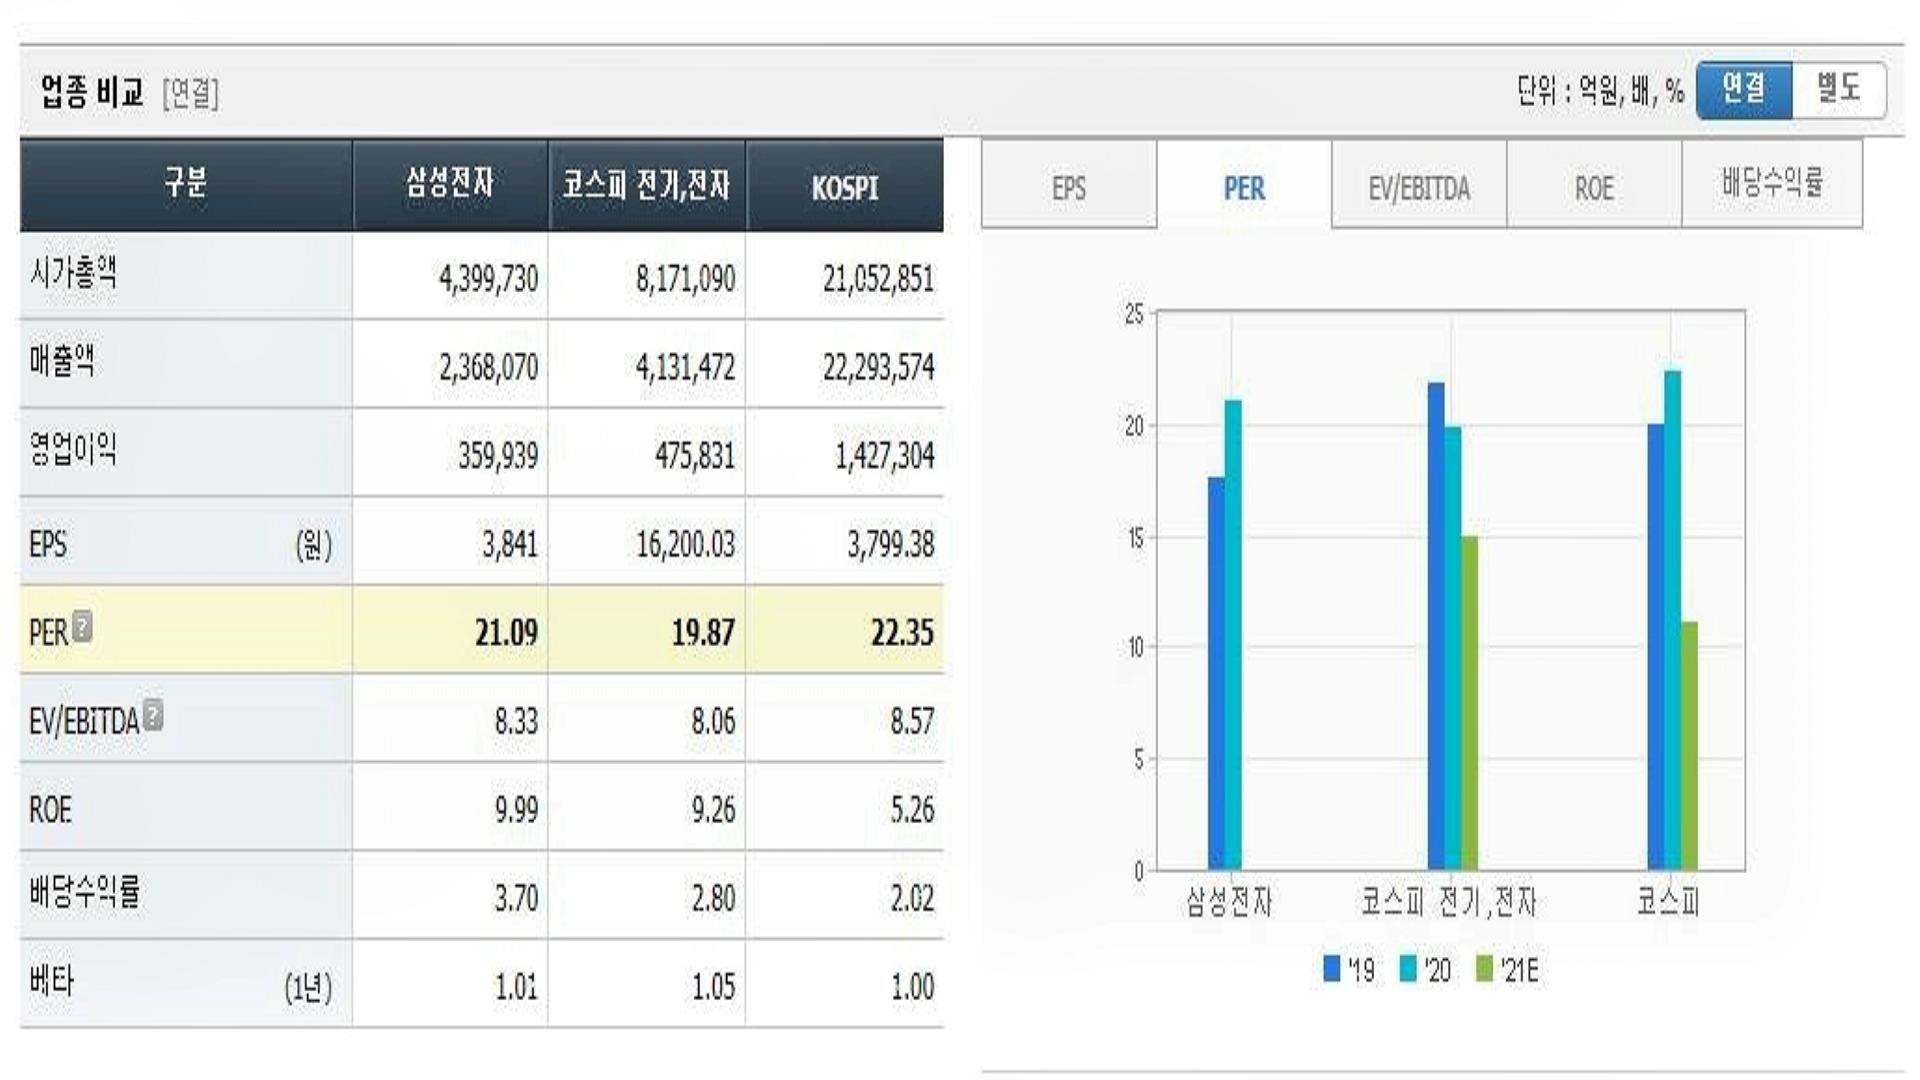This screenshot has height=1080, width=1920.
Task: Click beta value 1.05
Action: click(713, 987)
